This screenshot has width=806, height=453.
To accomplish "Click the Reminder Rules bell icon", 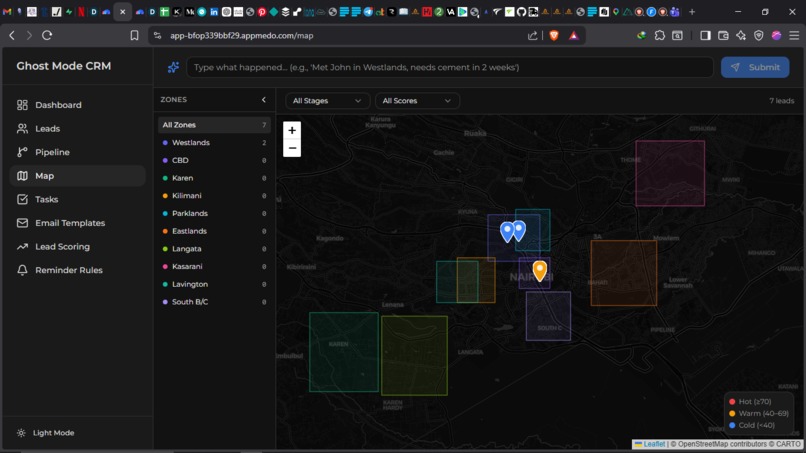I will click(22, 270).
